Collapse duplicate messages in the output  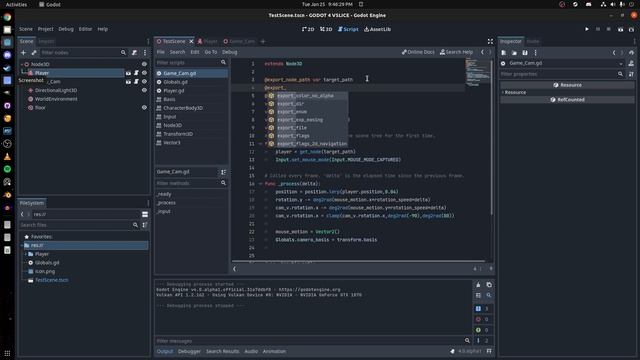(x=478, y=295)
